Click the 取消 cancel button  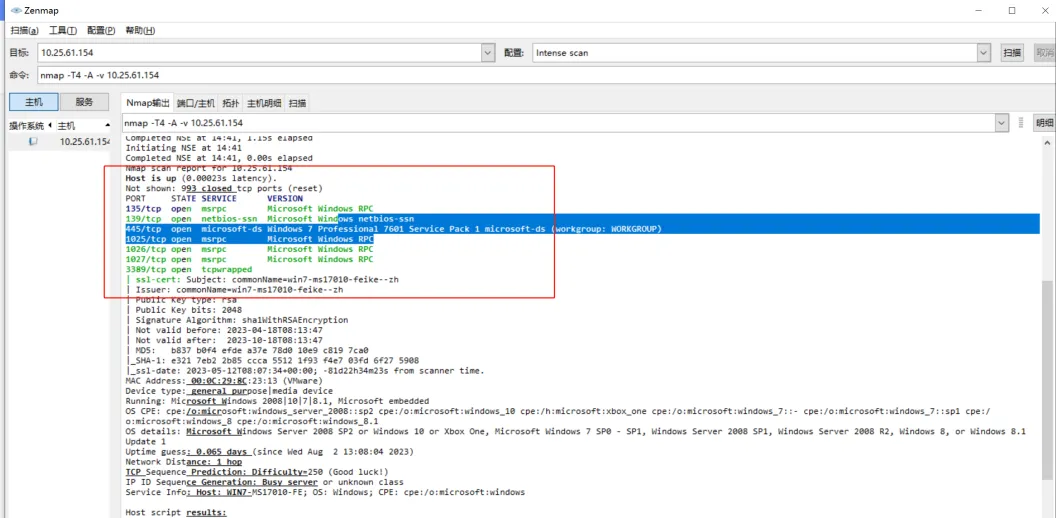click(1045, 53)
